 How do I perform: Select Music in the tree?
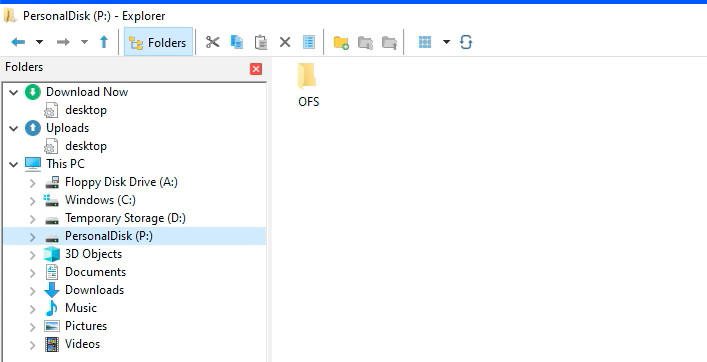click(x=81, y=308)
